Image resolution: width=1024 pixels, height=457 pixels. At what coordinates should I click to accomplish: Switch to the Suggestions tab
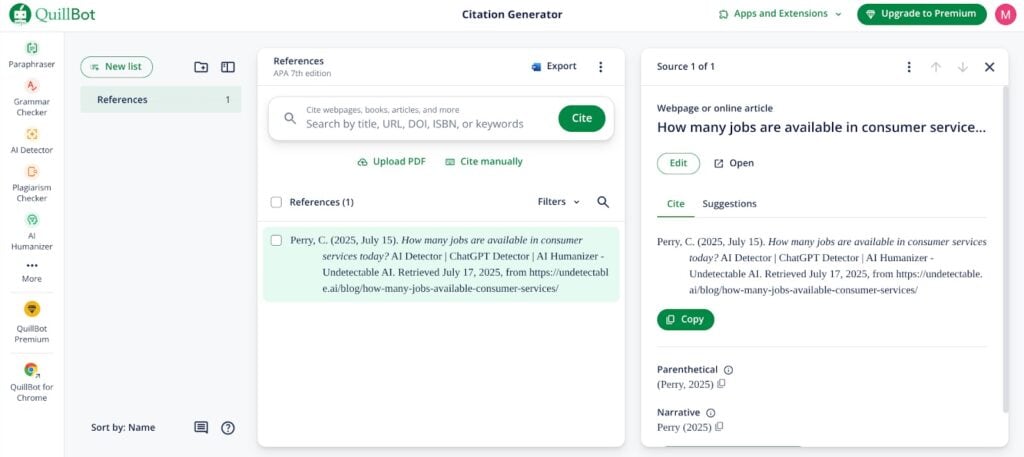(729, 204)
